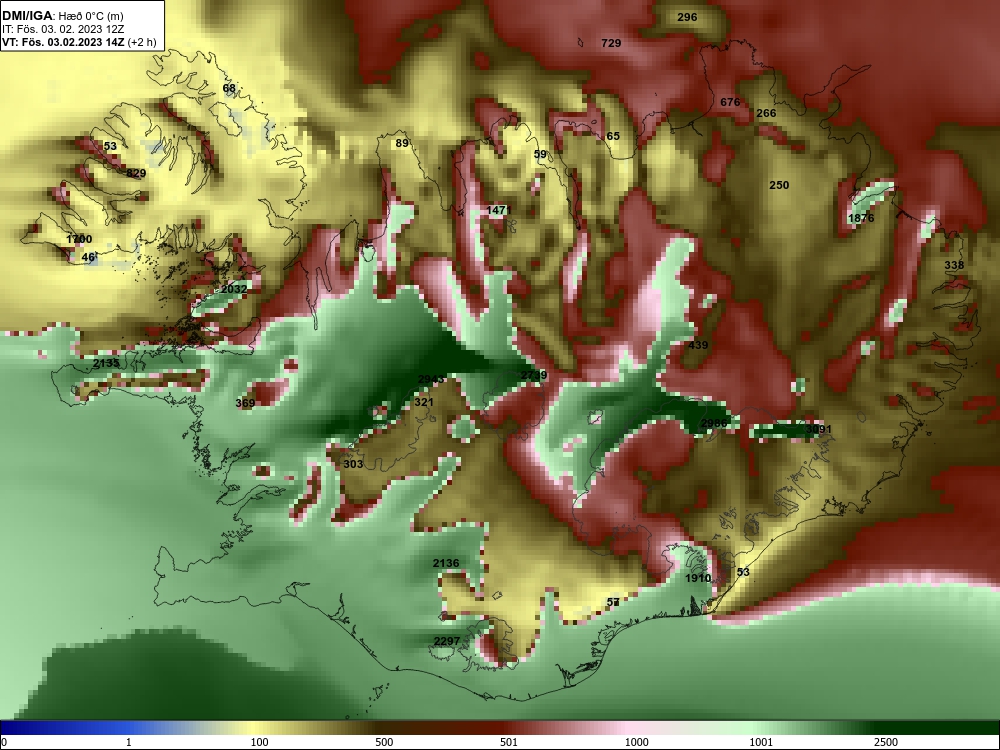Select the 1700 height label

(79, 239)
